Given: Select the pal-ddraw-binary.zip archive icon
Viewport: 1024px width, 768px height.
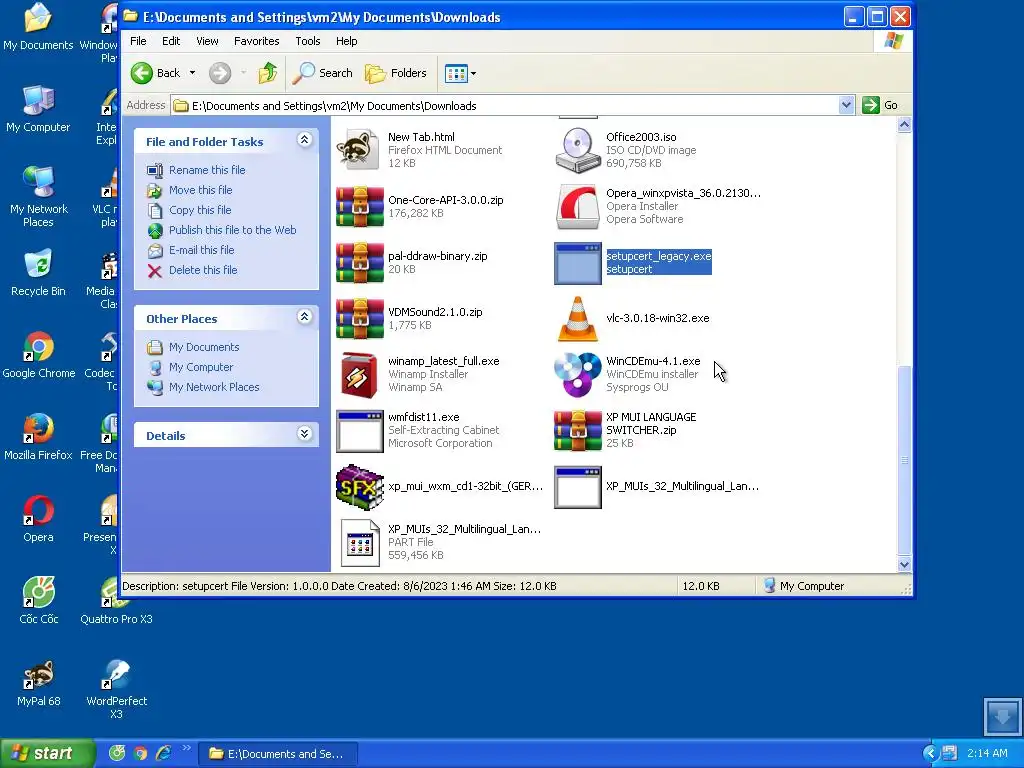Looking at the screenshot, I should 359,263.
